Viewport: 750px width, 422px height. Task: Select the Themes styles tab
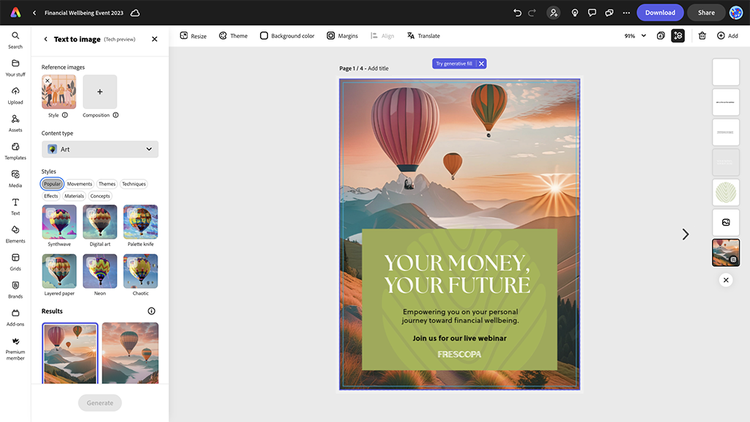(x=107, y=184)
